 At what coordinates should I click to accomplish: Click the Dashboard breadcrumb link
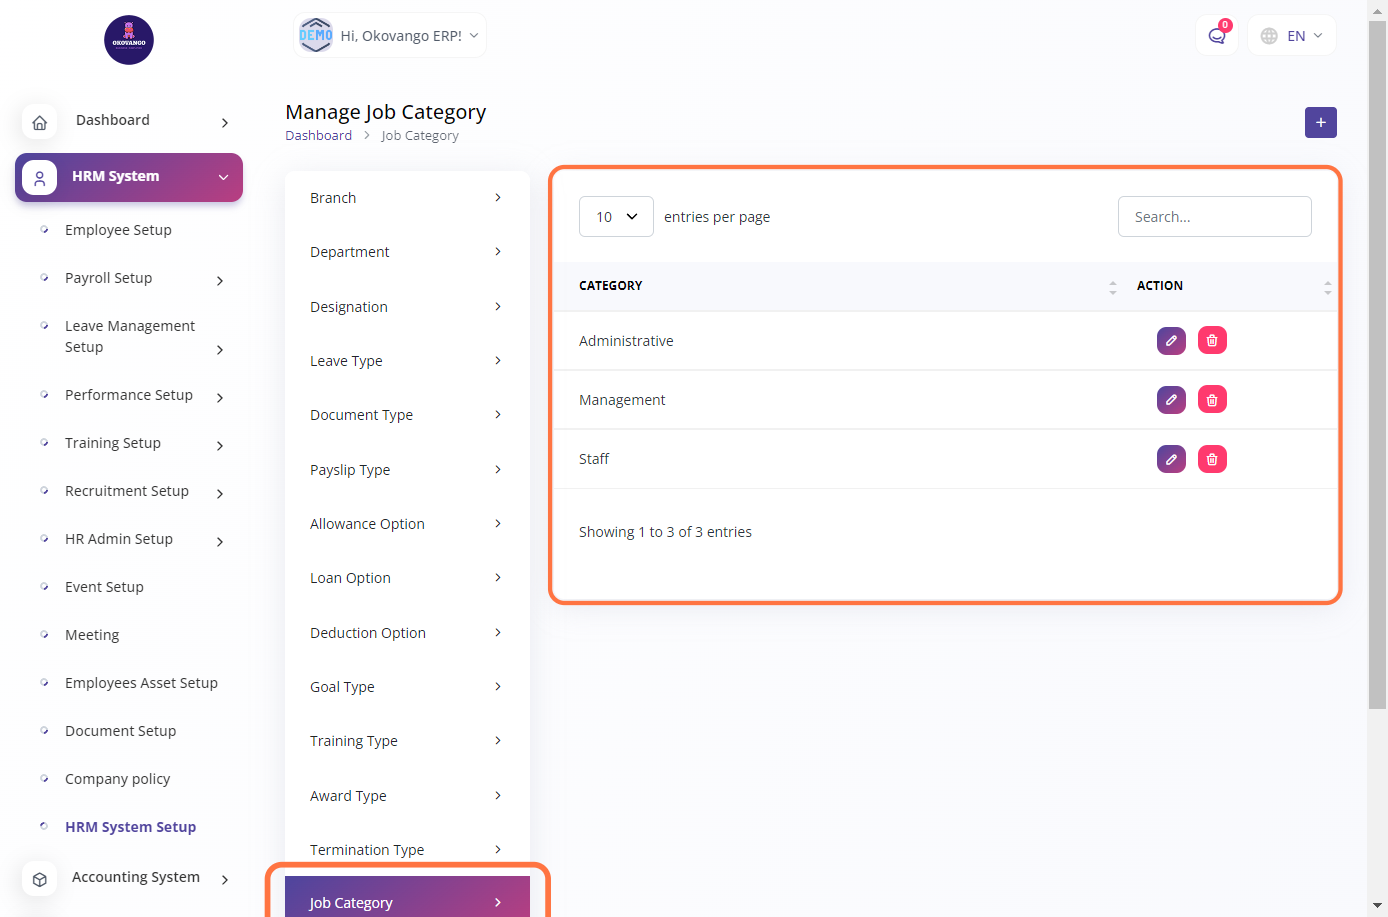point(318,136)
